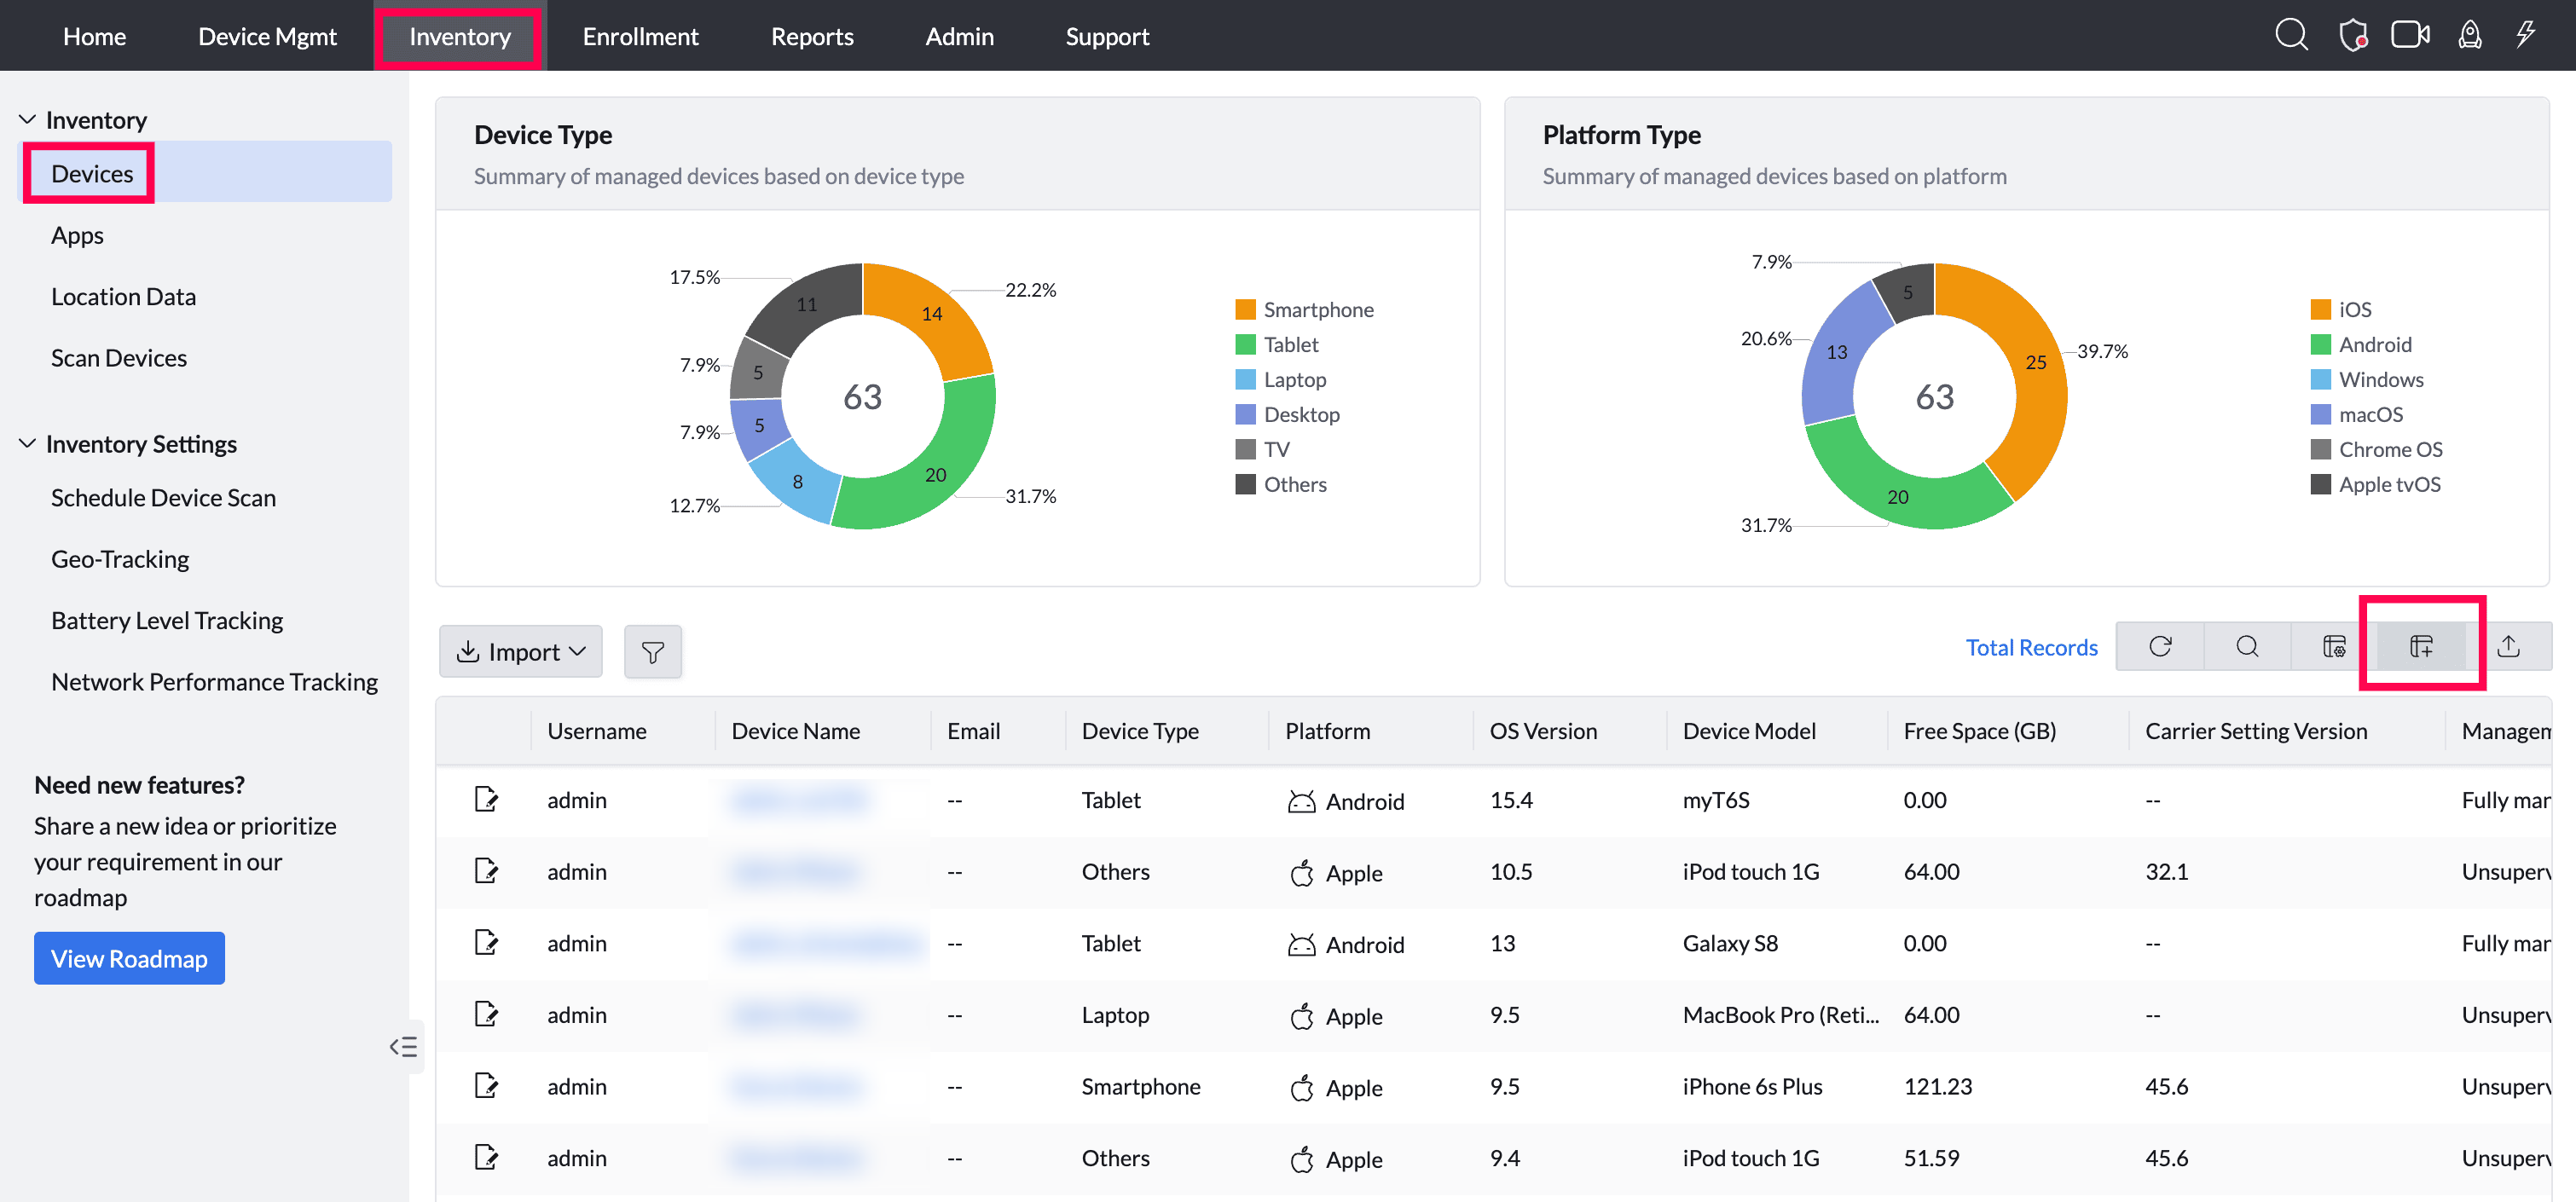The image size is (2576, 1202).
Task: Go to the Home tab
Action: [x=94, y=36]
